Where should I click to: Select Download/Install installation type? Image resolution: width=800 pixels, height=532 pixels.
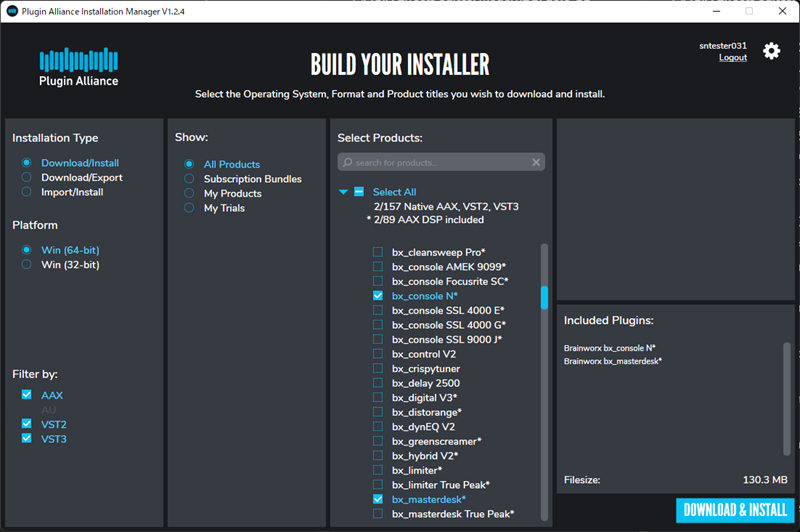[27, 163]
